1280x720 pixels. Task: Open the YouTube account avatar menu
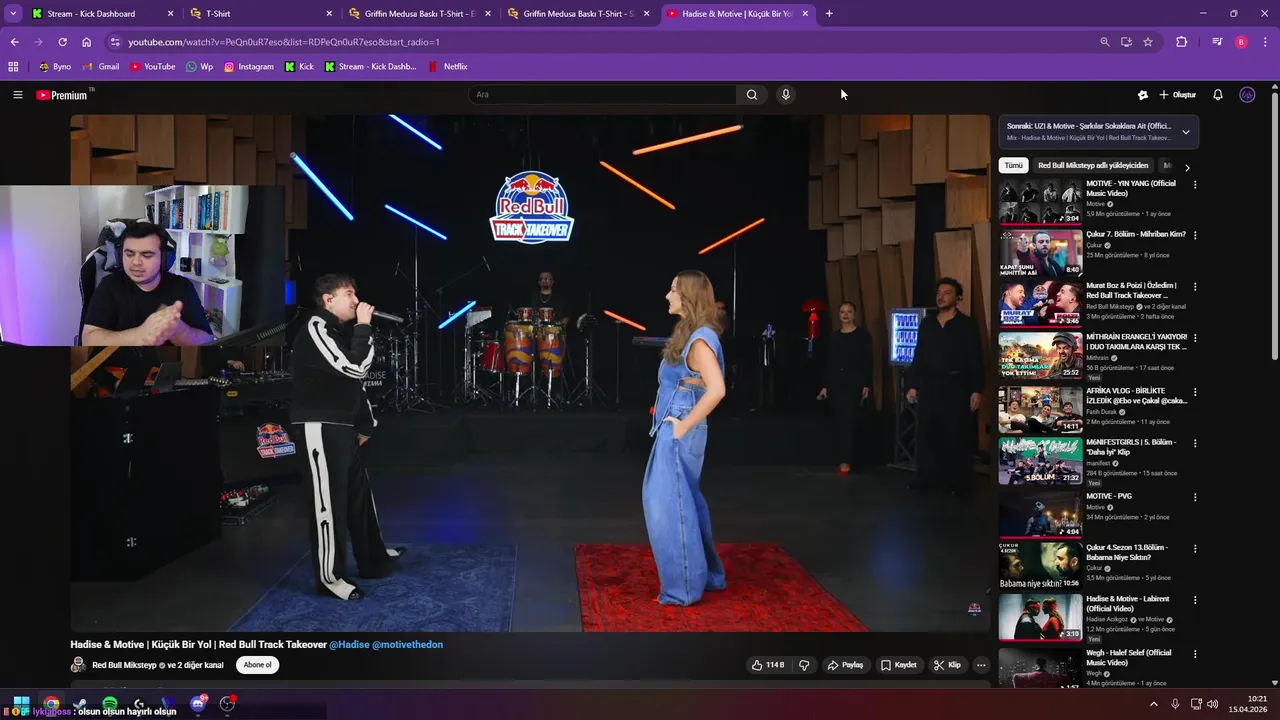pyautogui.click(x=1247, y=95)
